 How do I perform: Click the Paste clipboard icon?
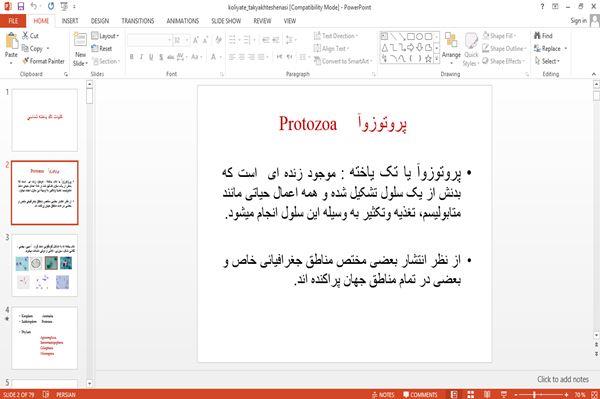(11, 41)
